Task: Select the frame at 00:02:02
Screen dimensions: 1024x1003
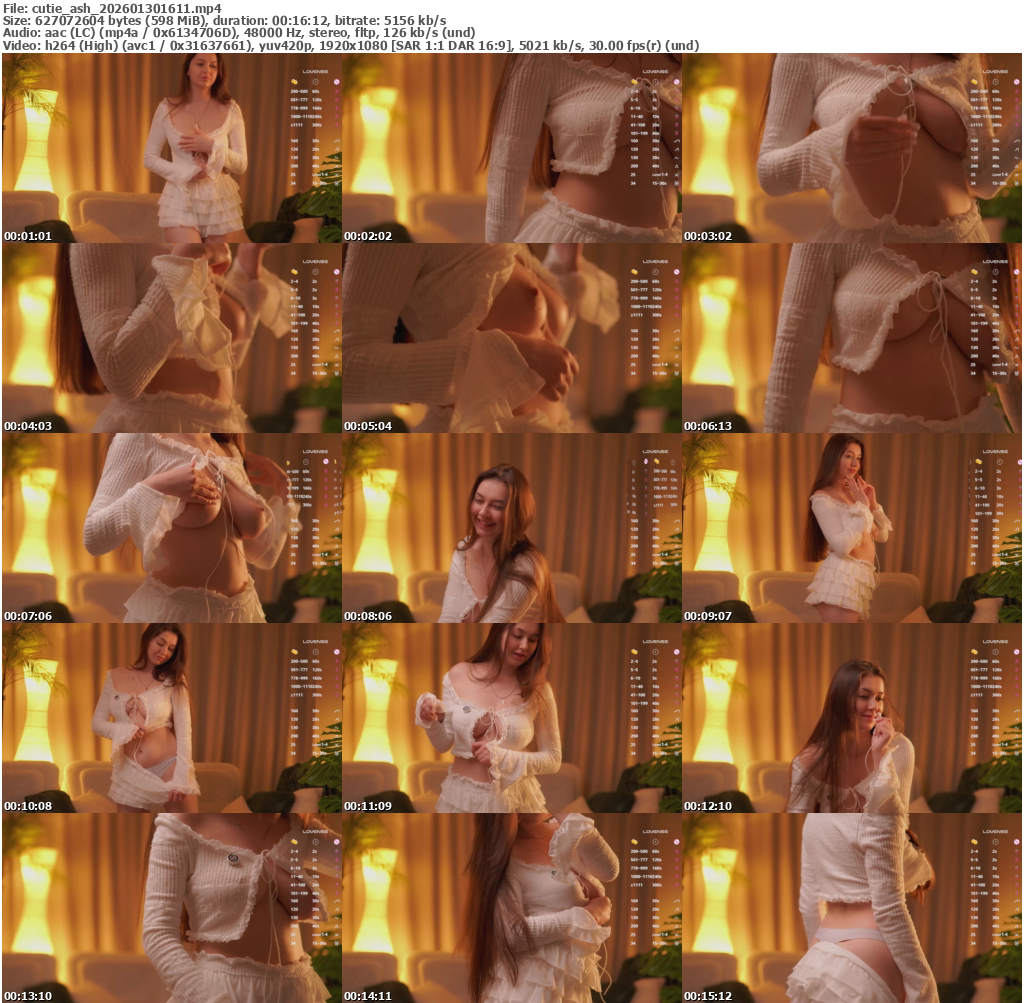Action: coord(511,148)
